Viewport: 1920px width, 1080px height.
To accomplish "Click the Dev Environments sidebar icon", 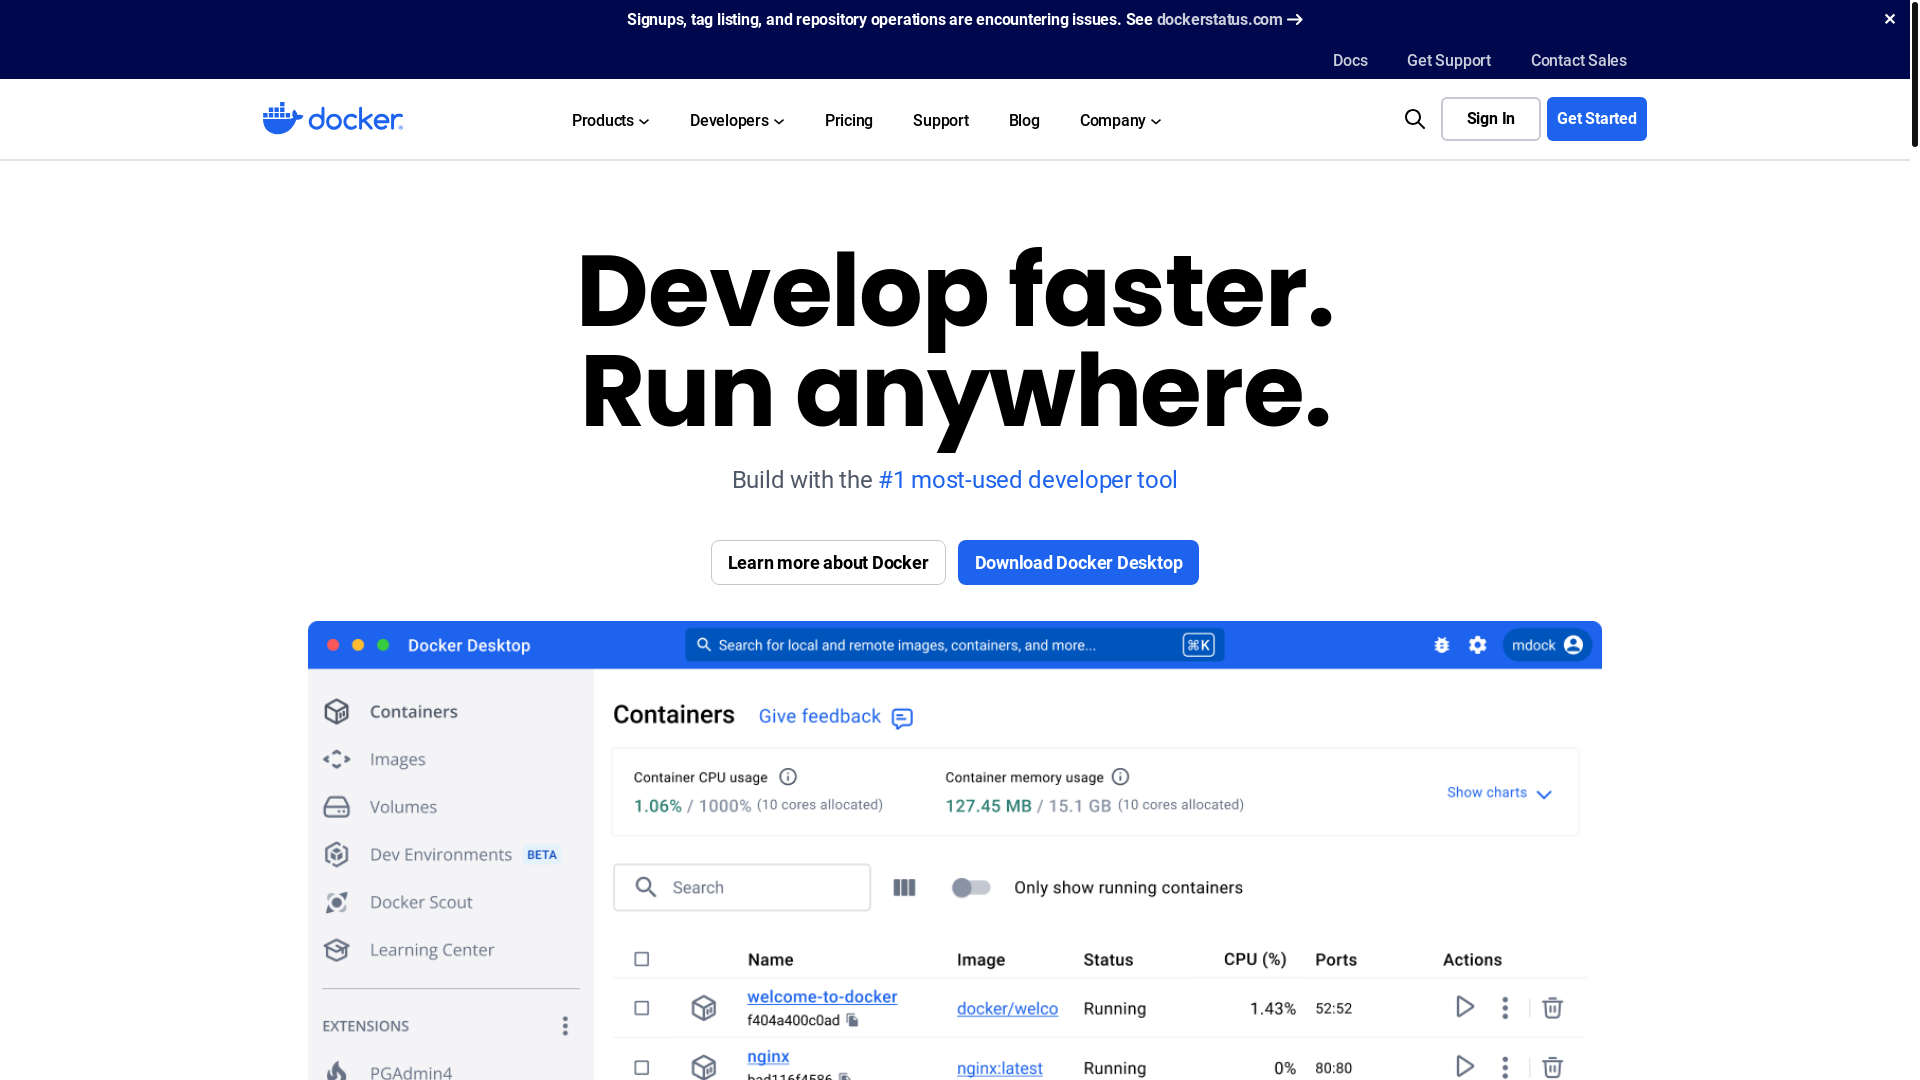I will pyautogui.click(x=336, y=854).
